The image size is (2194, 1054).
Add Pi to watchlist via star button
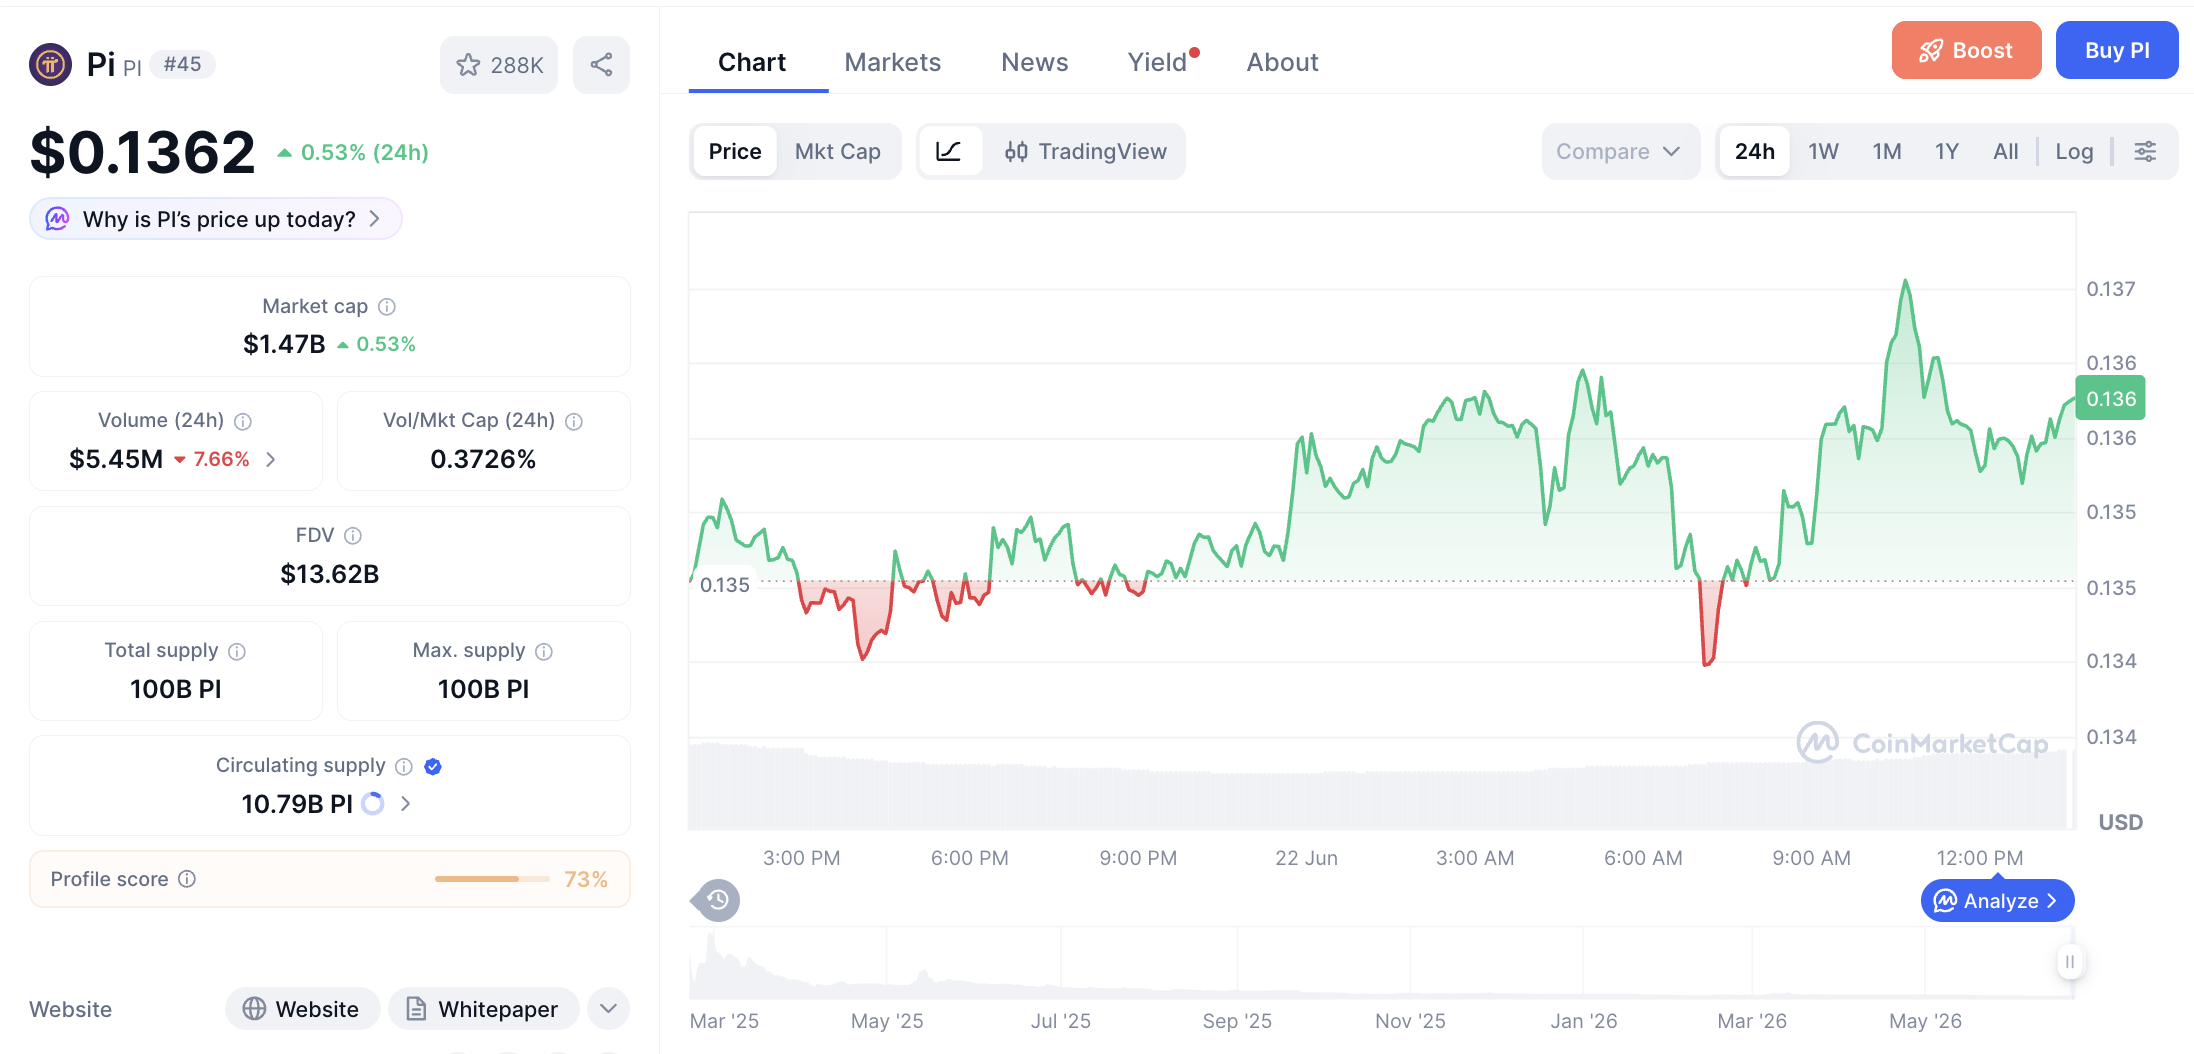[x=499, y=65]
